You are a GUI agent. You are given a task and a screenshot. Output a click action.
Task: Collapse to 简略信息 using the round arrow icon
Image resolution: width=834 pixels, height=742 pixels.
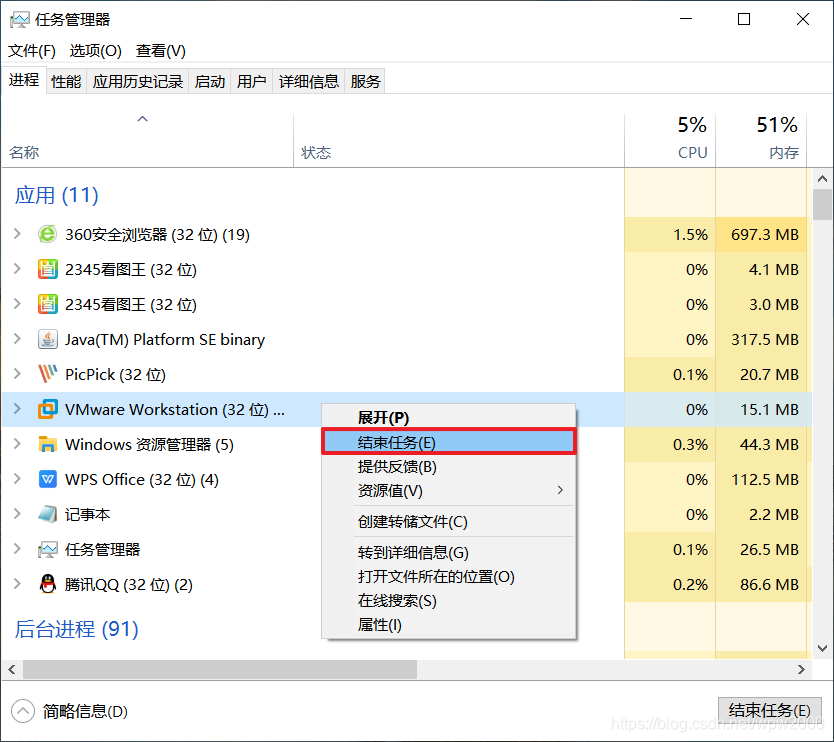point(22,711)
